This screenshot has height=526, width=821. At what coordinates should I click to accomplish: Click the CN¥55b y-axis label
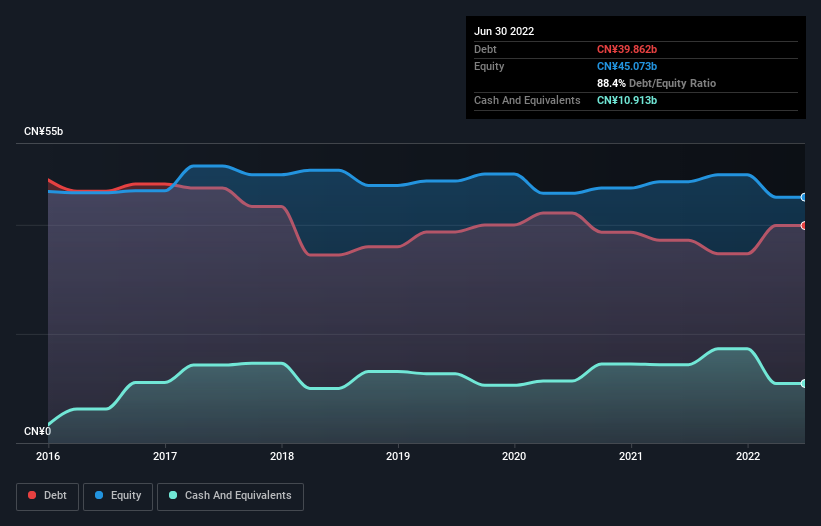[x=43, y=131]
